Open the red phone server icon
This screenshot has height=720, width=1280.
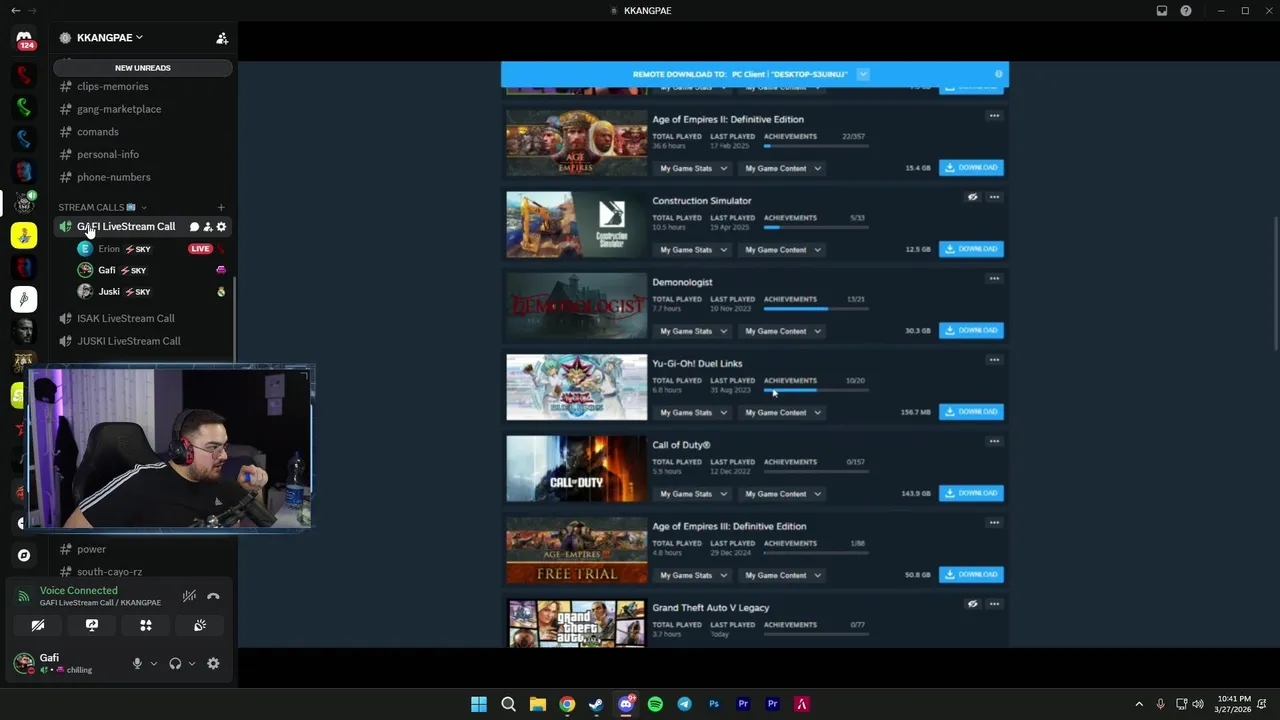click(24, 75)
